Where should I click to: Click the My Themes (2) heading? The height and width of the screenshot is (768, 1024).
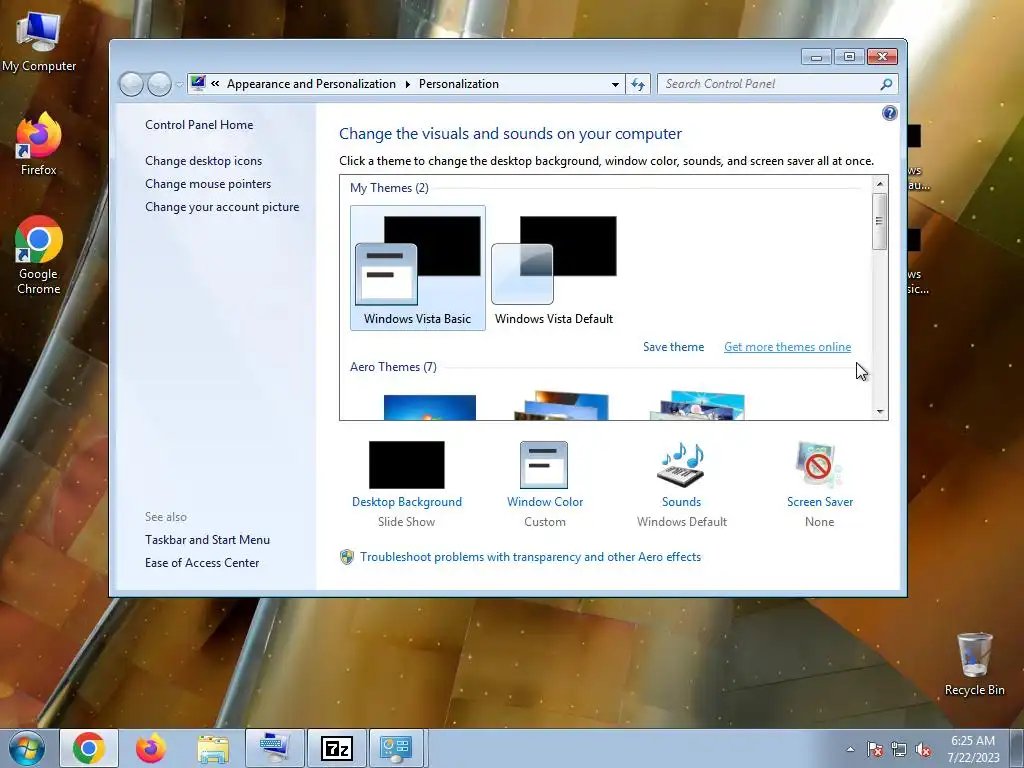[x=389, y=188]
